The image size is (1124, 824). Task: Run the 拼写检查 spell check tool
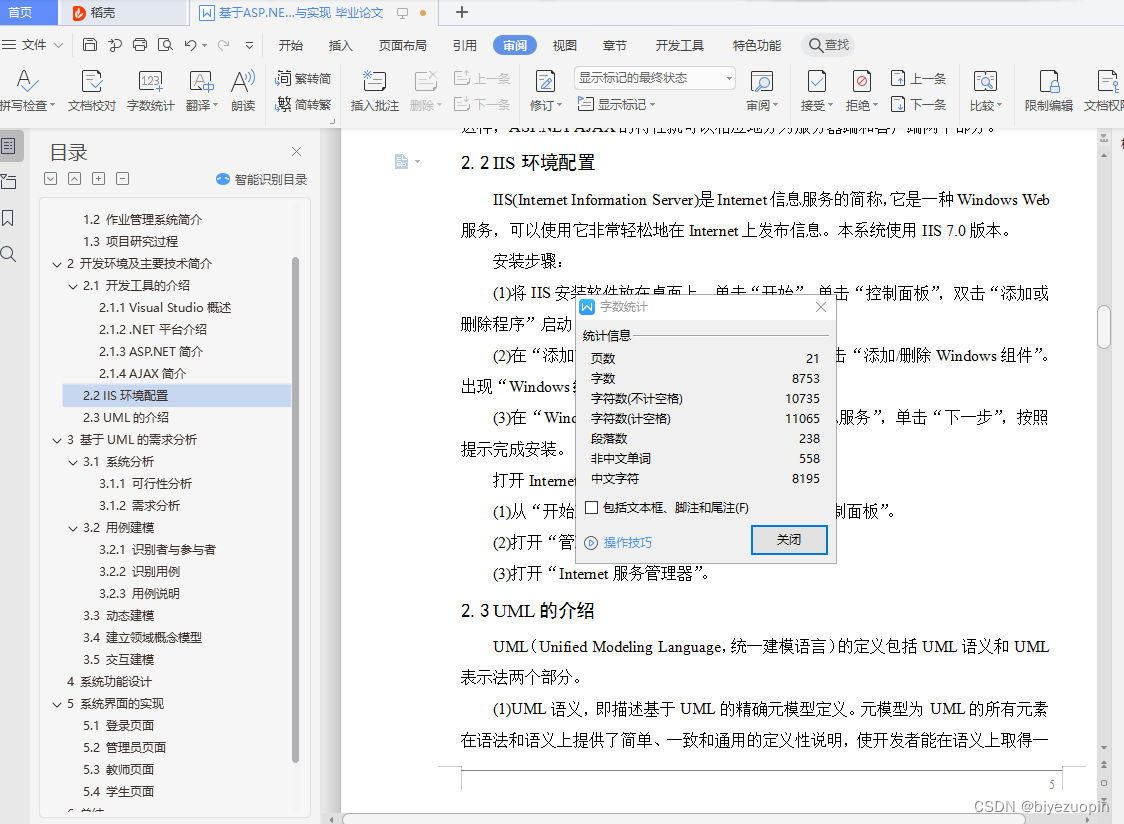click(27, 90)
